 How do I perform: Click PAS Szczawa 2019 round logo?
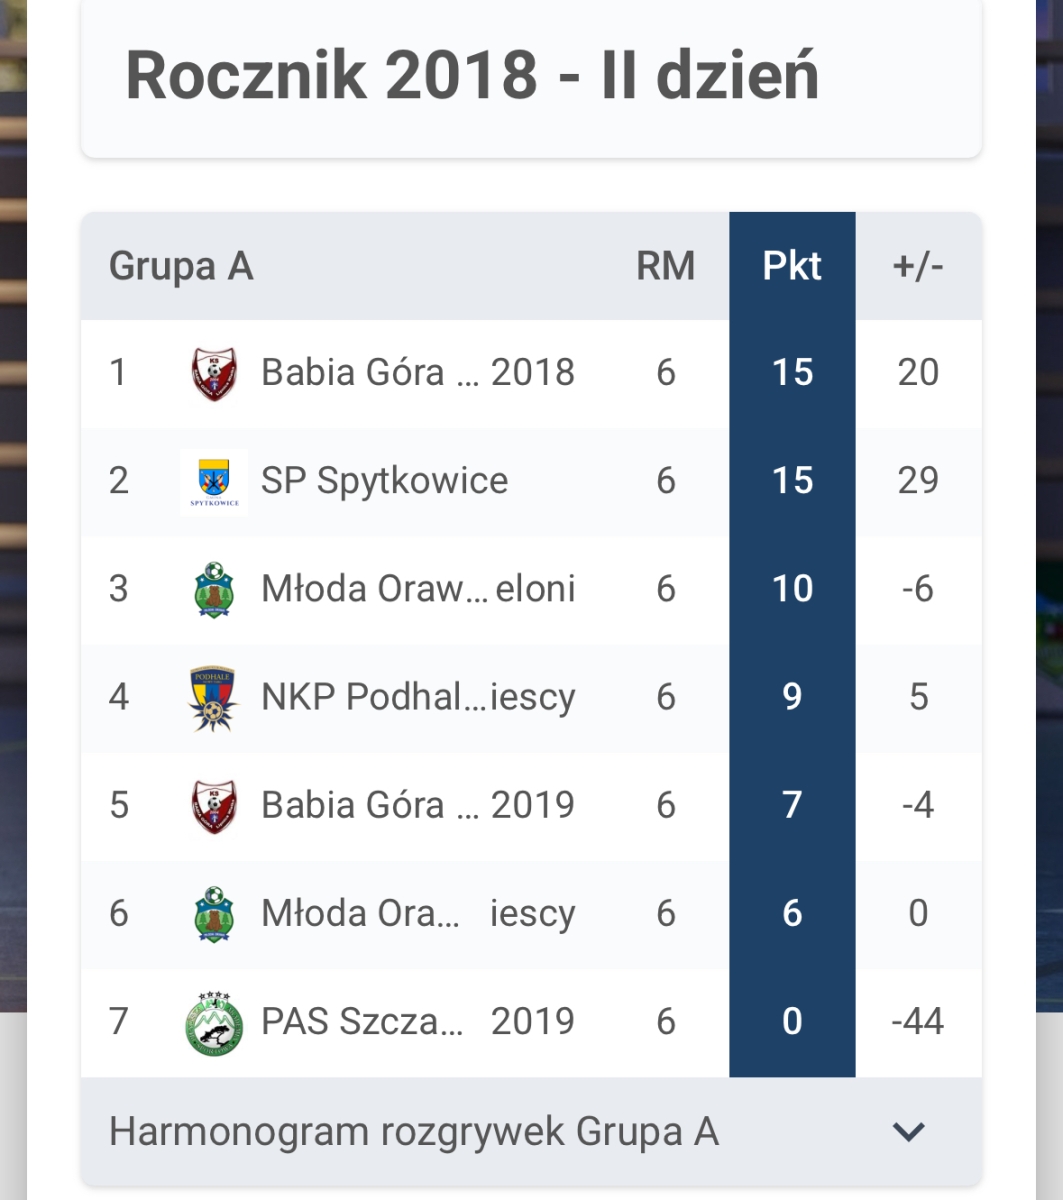pyautogui.click(x=214, y=1022)
